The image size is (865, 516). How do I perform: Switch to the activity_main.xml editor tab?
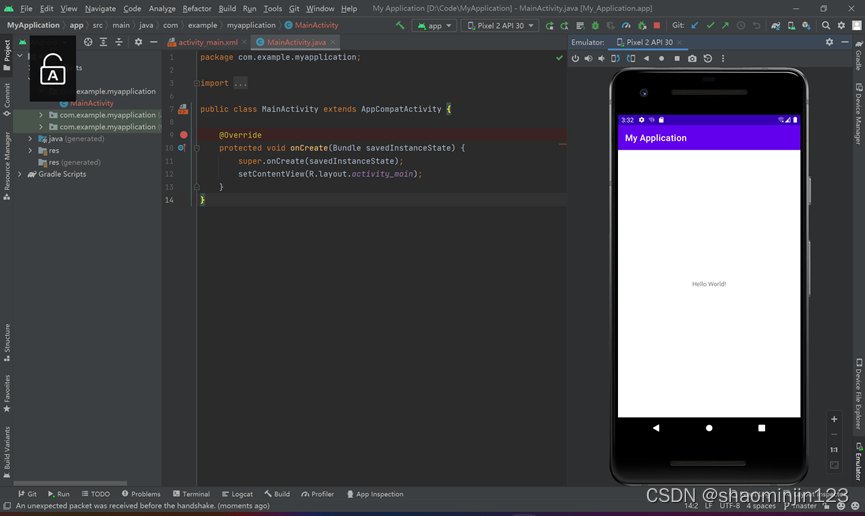[208, 42]
